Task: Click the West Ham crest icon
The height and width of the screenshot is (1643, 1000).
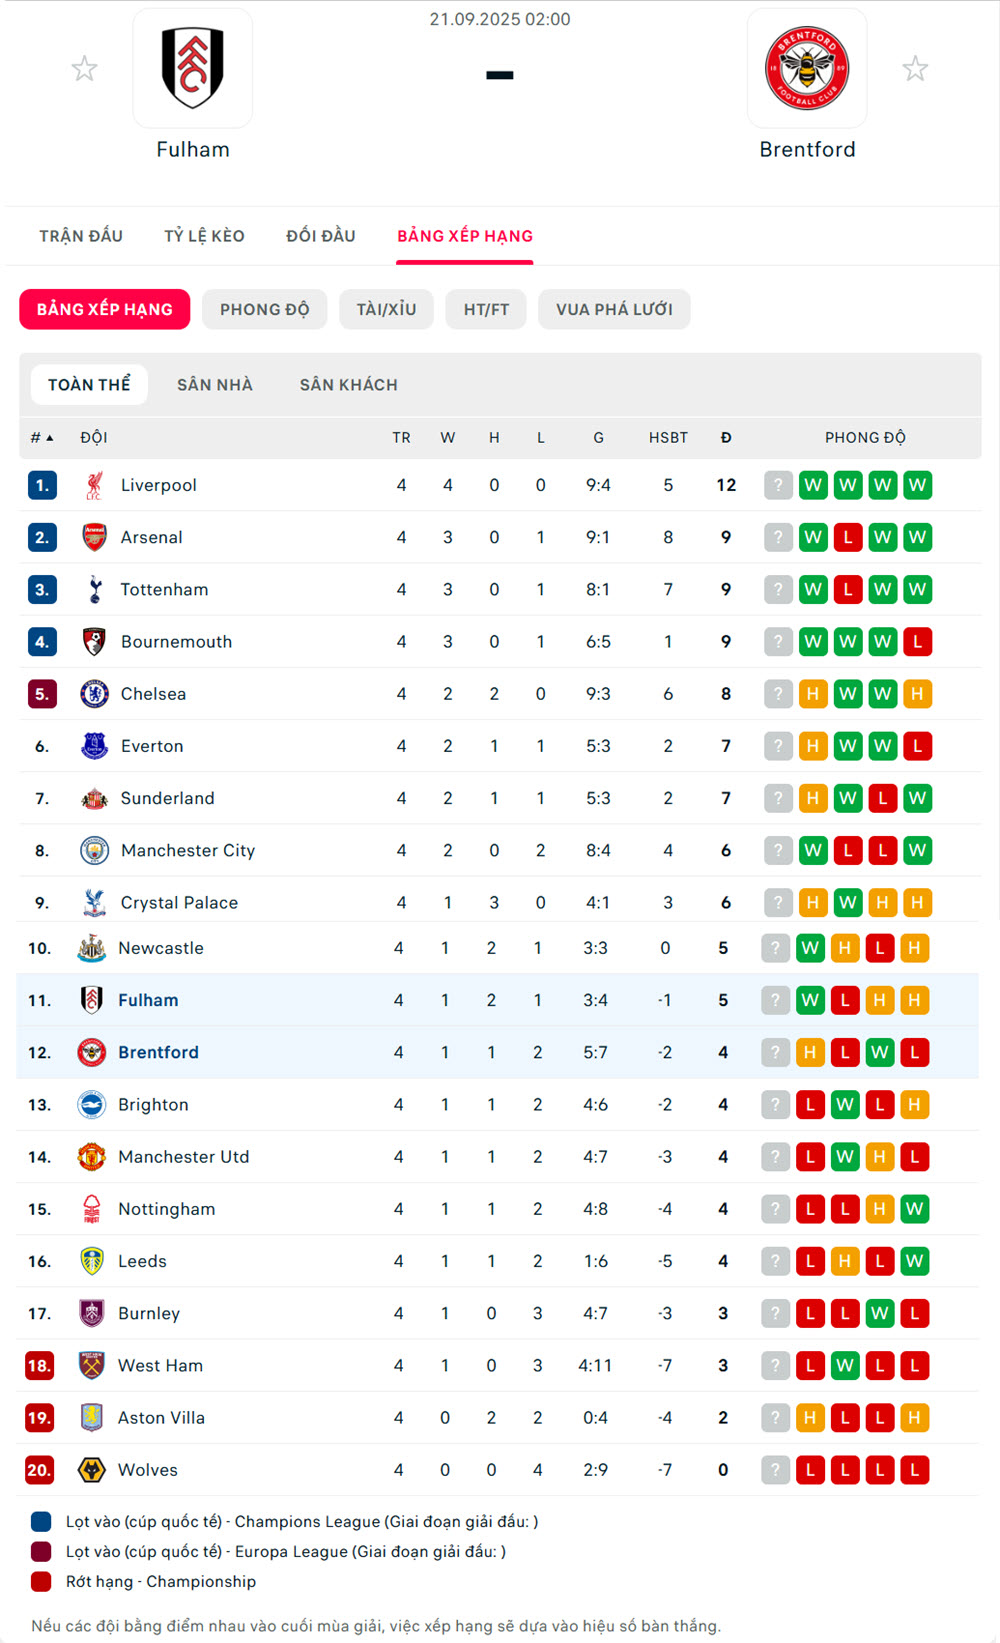Action: click(x=92, y=1365)
